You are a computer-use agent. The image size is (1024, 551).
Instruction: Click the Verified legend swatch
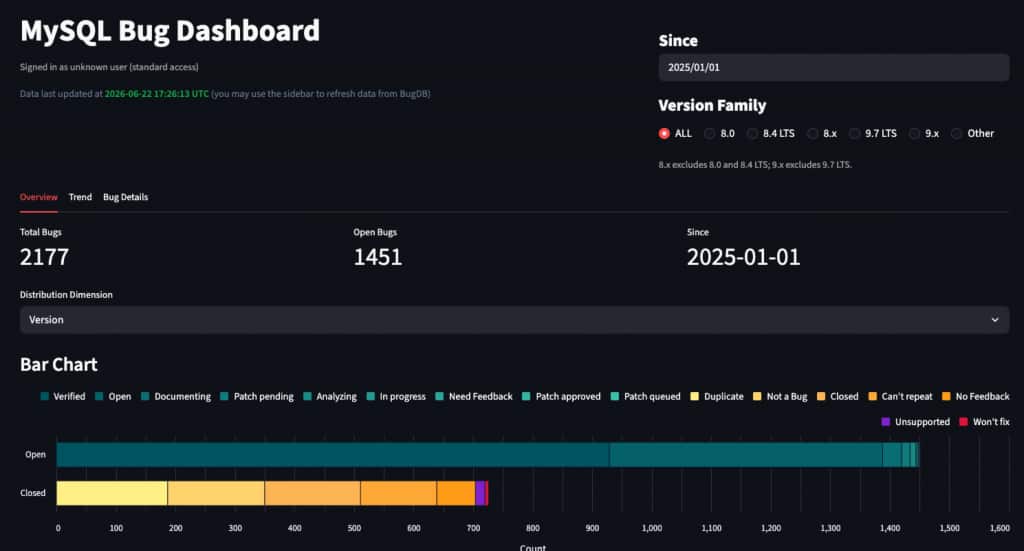pyautogui.click(x=44, y=396)
